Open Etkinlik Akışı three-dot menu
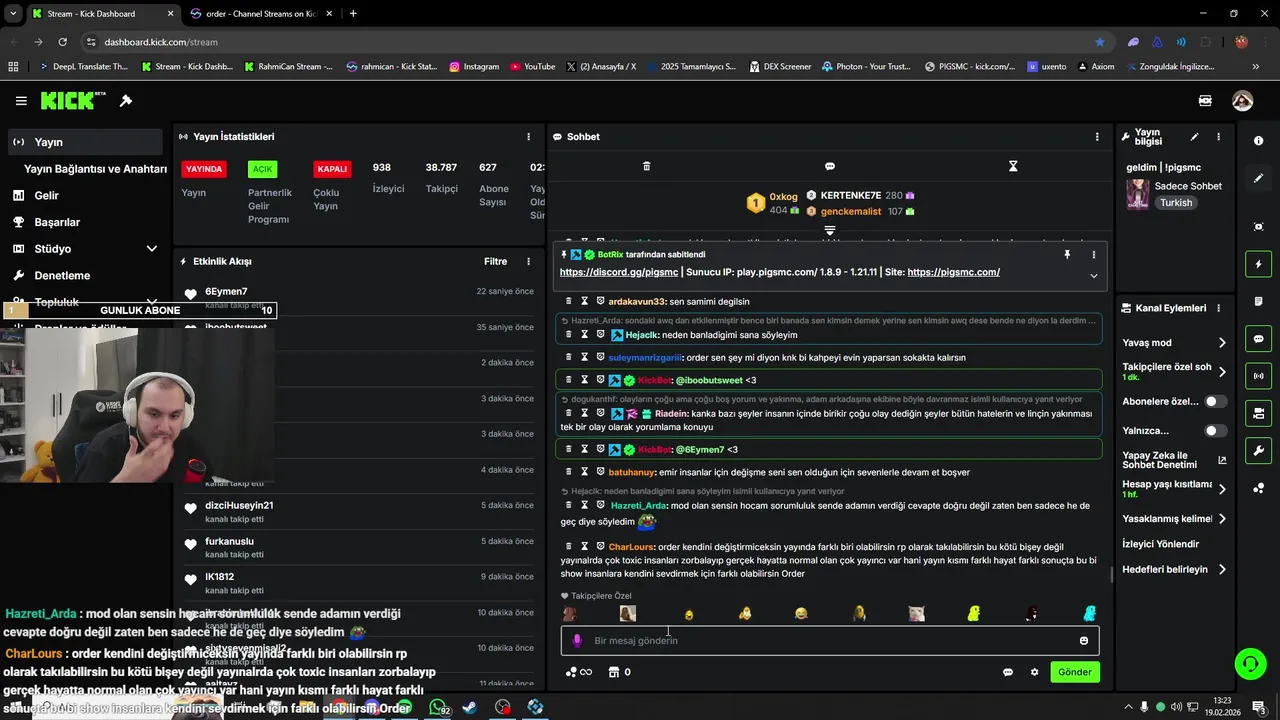 (529, 262)
